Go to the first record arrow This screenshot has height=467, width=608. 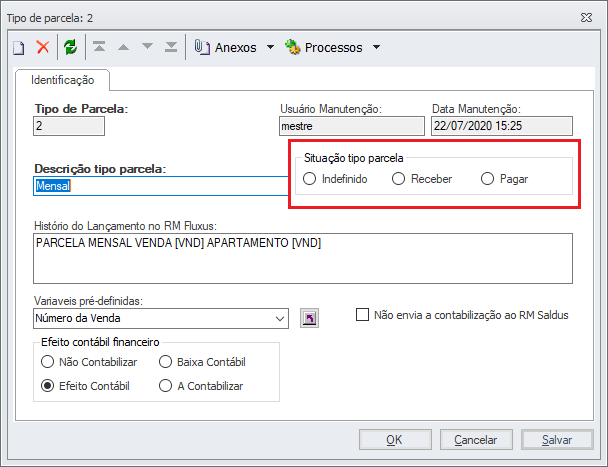click(x=99, y=47)
